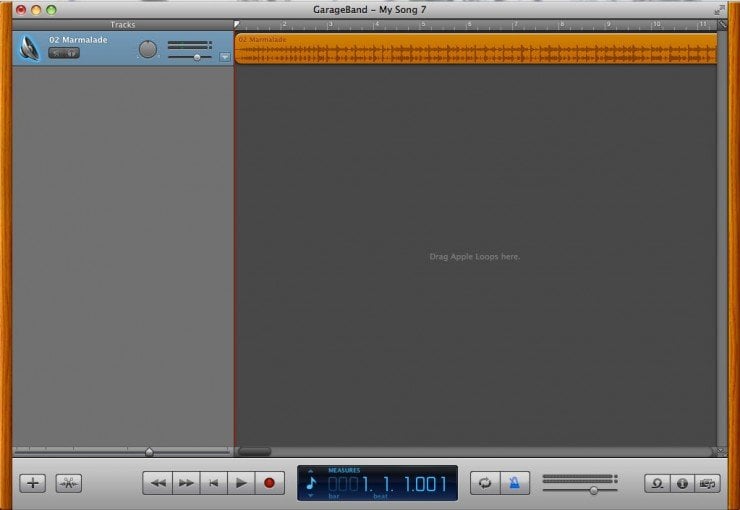The image size is (740, 510).
Task: Open the timeline grid ruler button
Action: click(722, 24)
